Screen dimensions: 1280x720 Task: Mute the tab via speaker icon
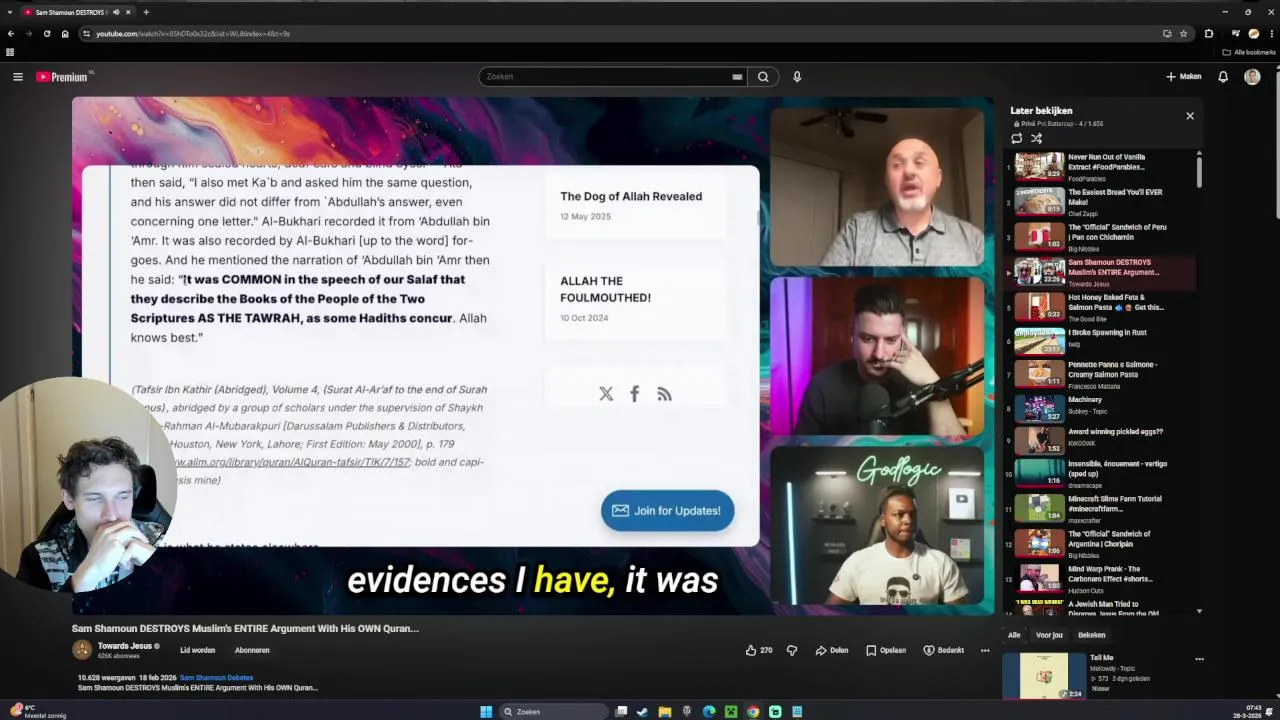coord(116,12)
